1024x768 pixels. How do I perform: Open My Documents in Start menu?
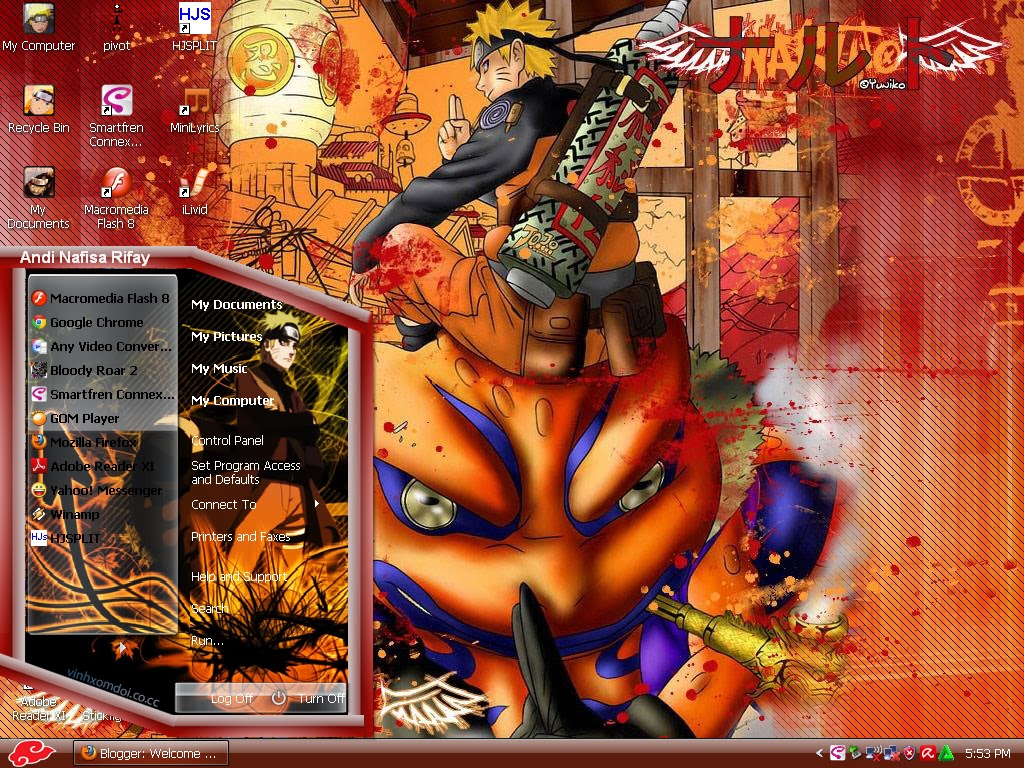[x=236, y=305]
